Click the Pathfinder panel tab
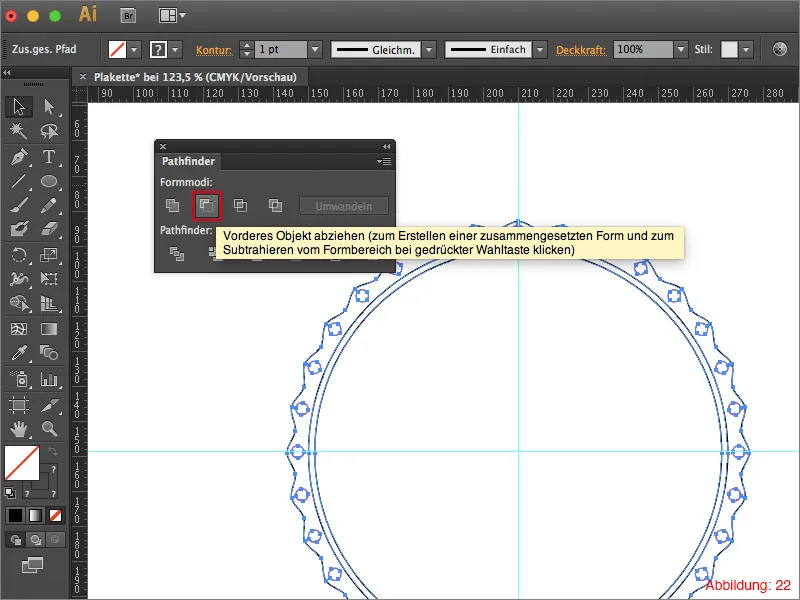 point(188,161)
